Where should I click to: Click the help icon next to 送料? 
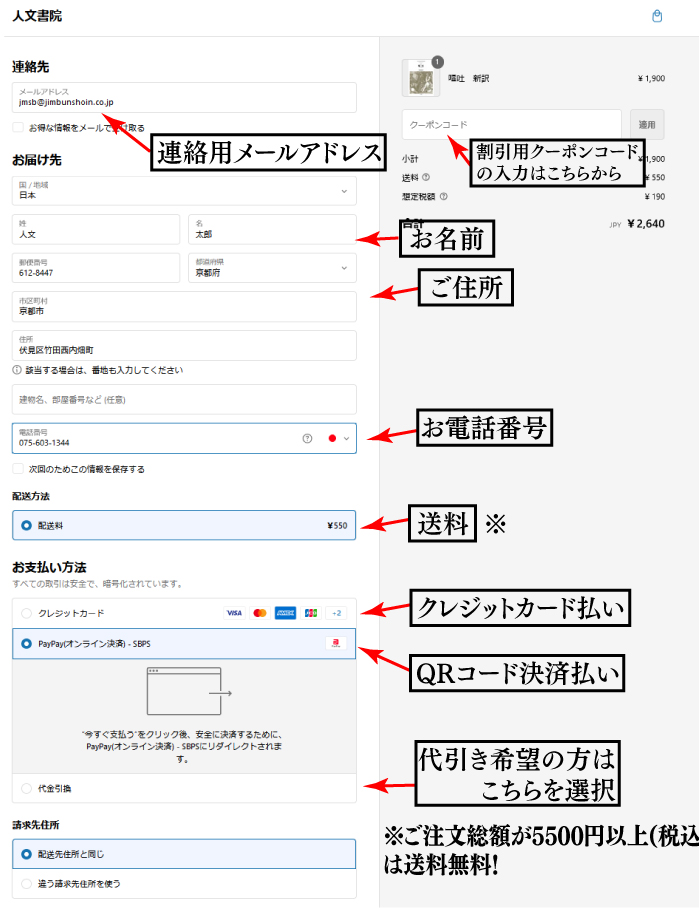[x=426, y=177]
